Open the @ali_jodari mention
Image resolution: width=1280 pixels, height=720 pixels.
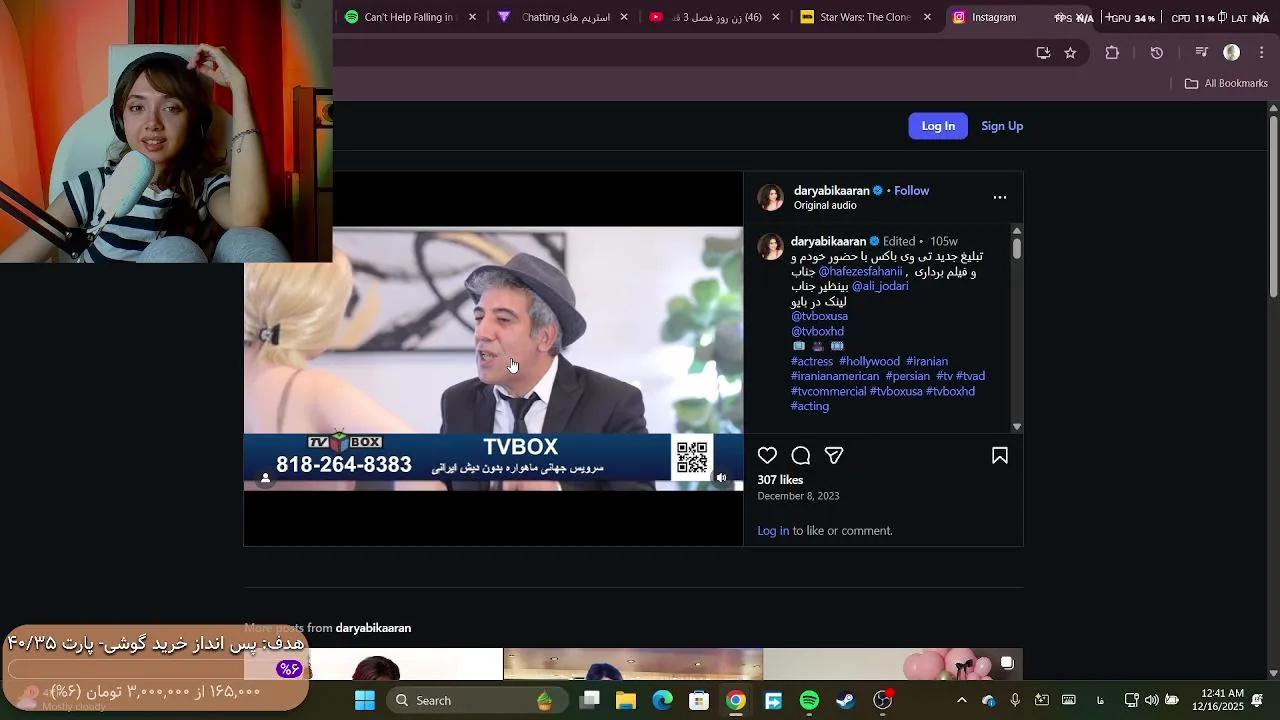tap(880, 286)
